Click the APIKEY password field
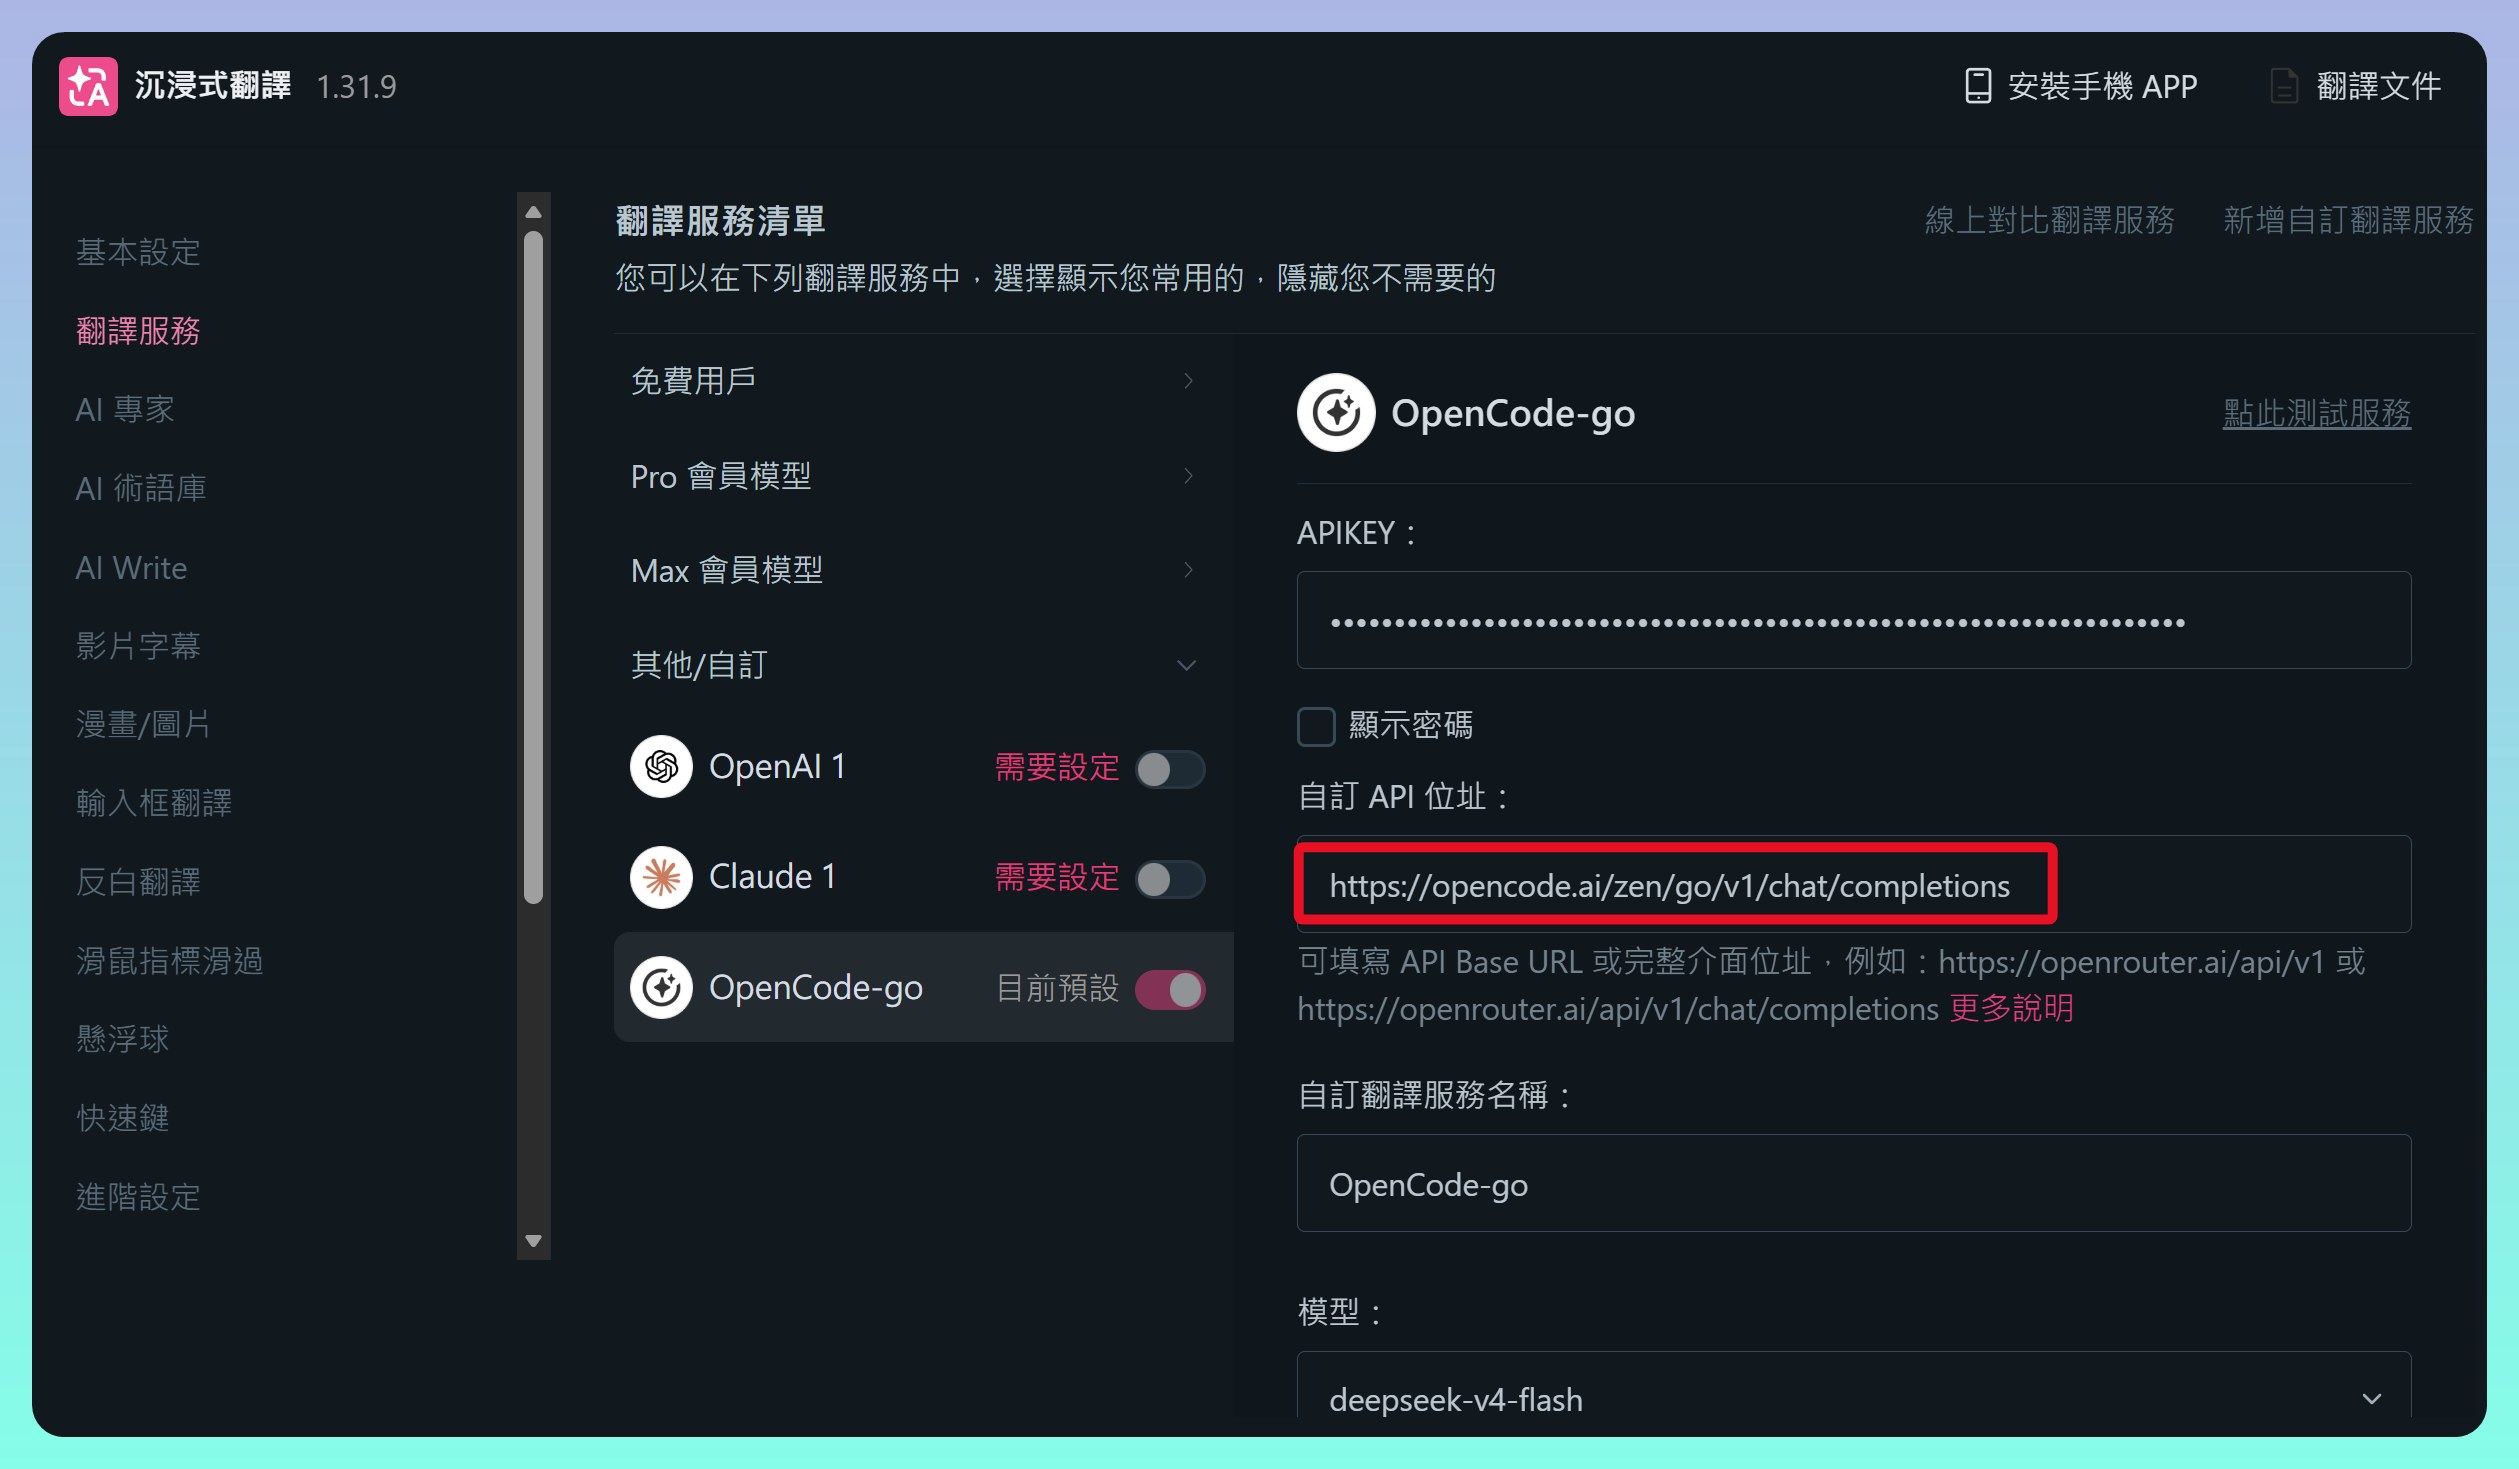 coord(1854,620)
